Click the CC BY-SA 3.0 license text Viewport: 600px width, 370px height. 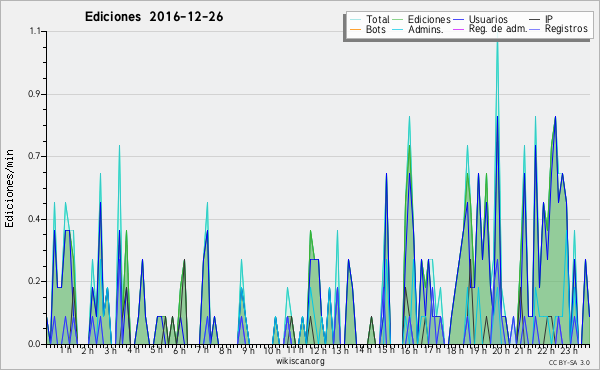569,362
